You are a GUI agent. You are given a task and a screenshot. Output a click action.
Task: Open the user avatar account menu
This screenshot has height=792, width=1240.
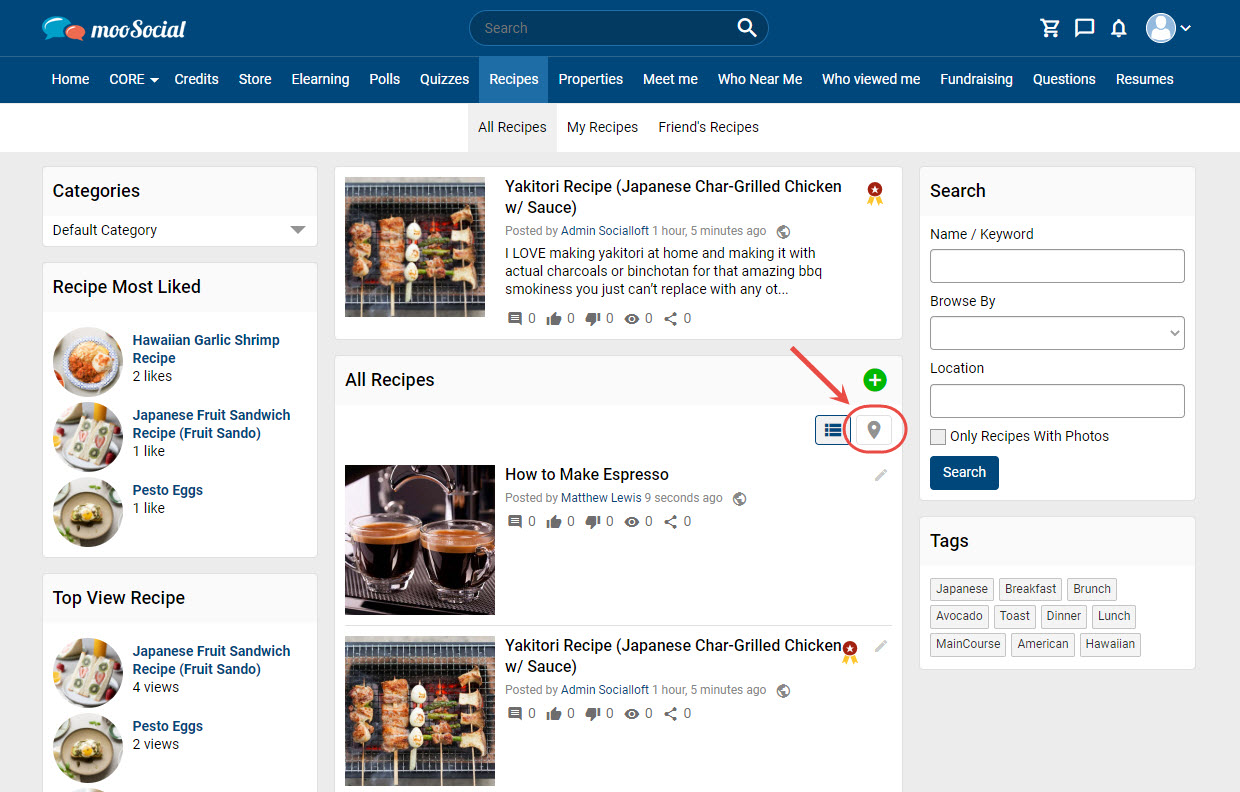point(1168,28)
